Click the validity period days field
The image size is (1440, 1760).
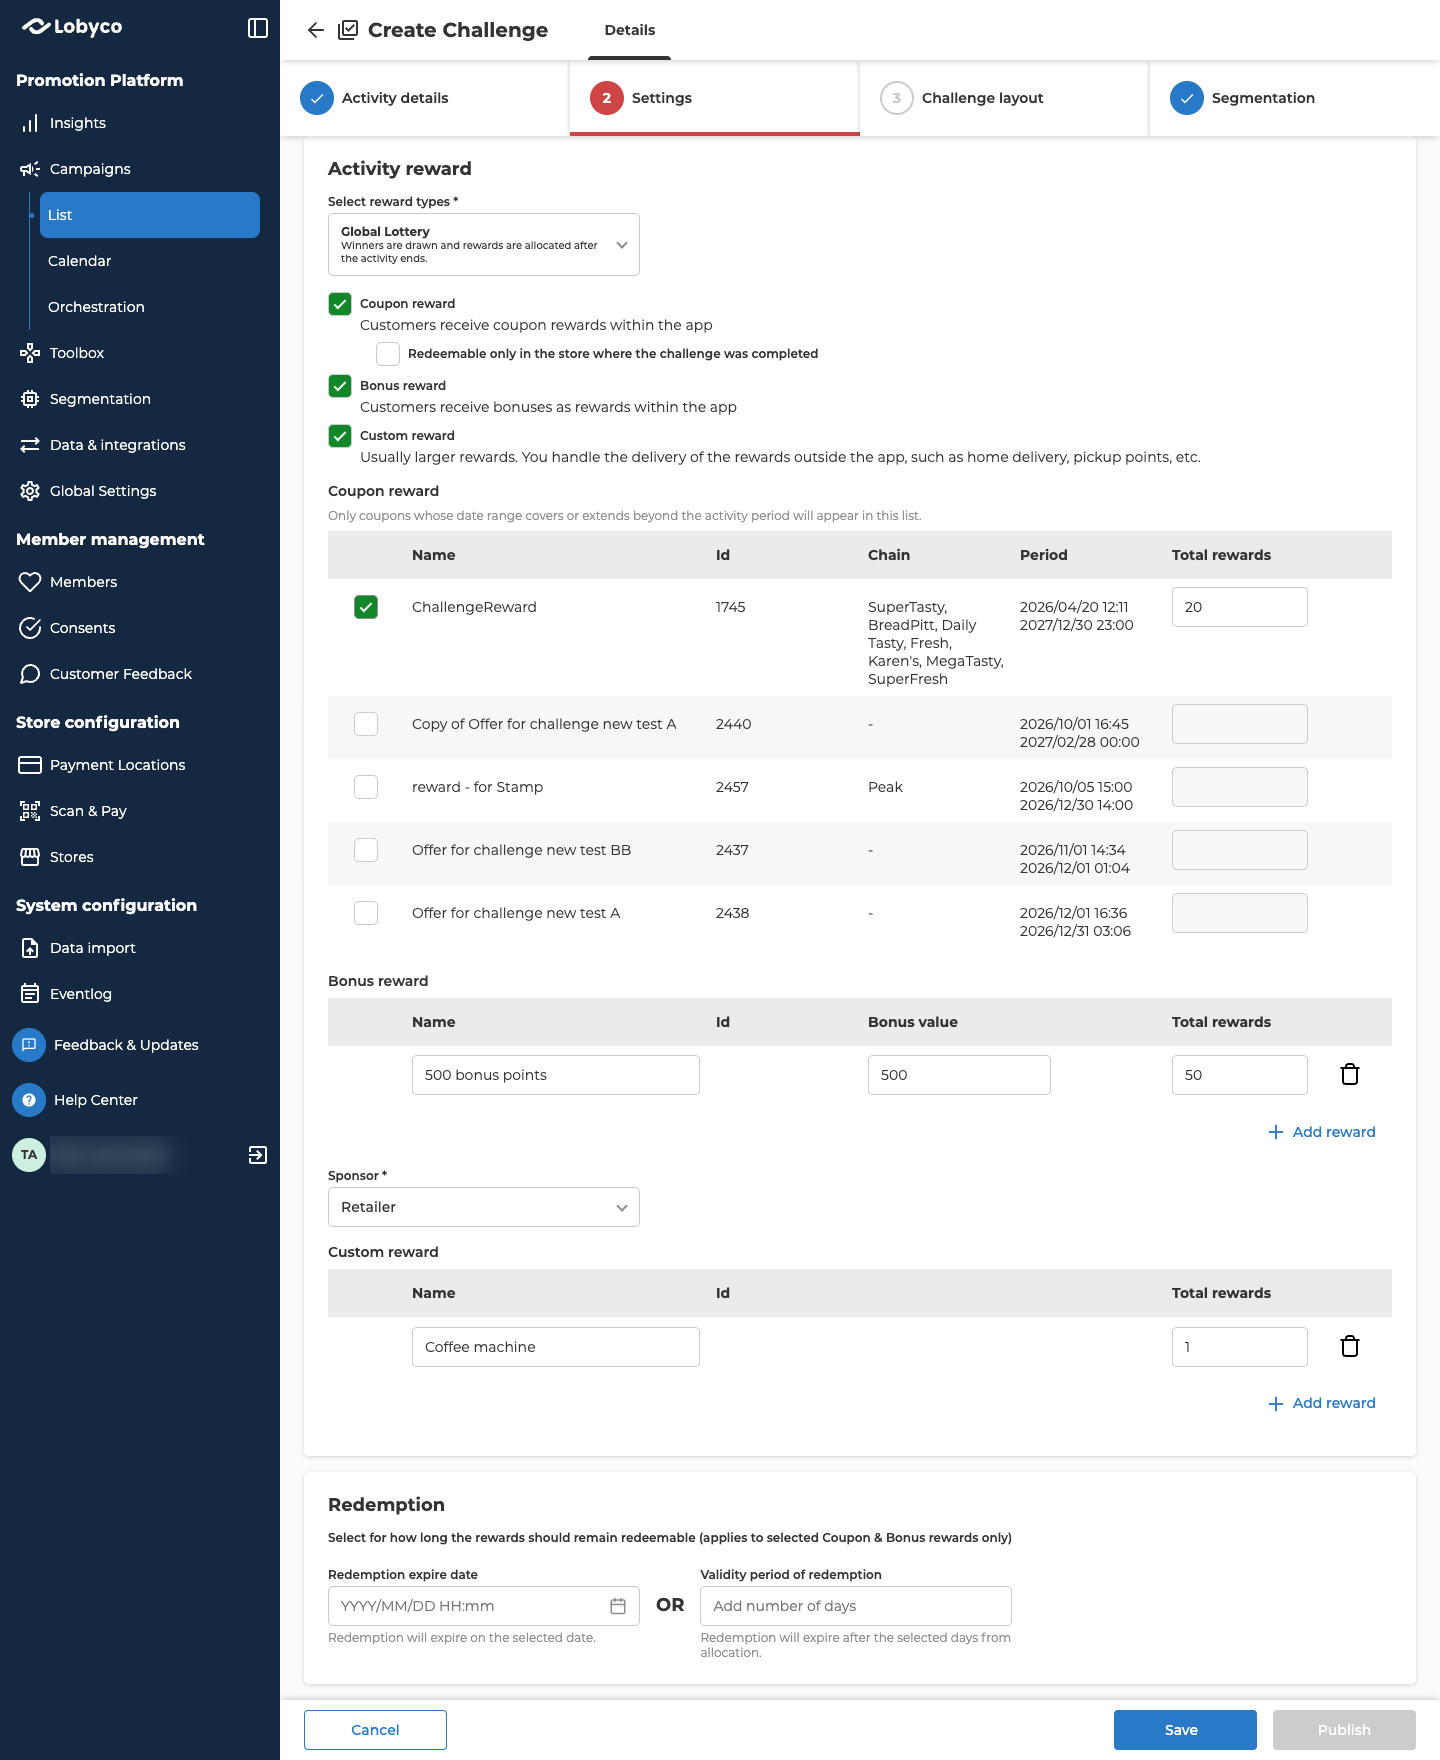[856, 1606]
